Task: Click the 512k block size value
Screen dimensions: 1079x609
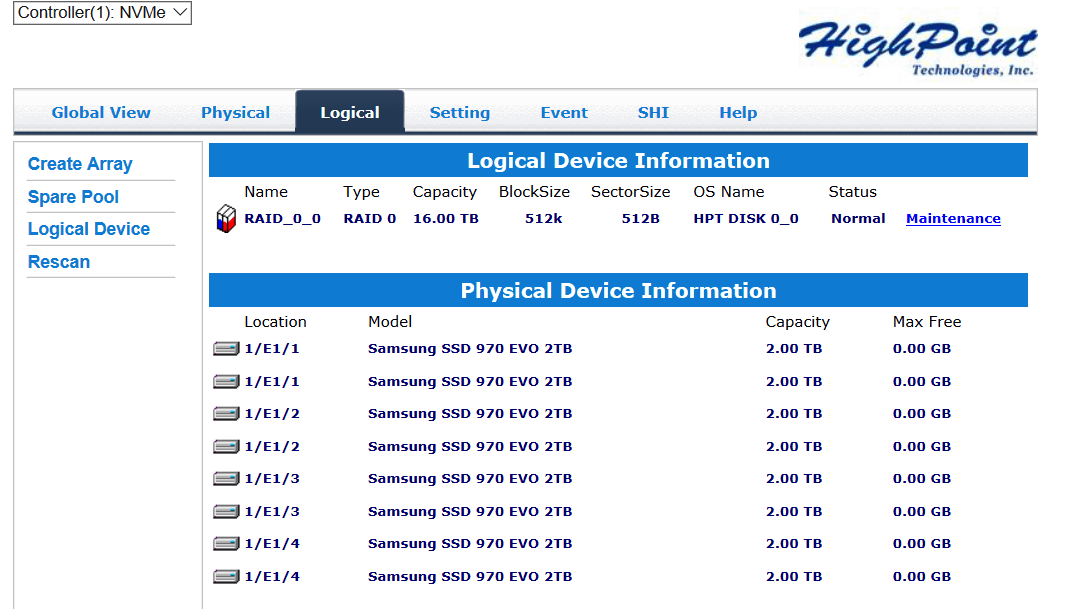Action: pyautogui.click(x=544, y=219)
